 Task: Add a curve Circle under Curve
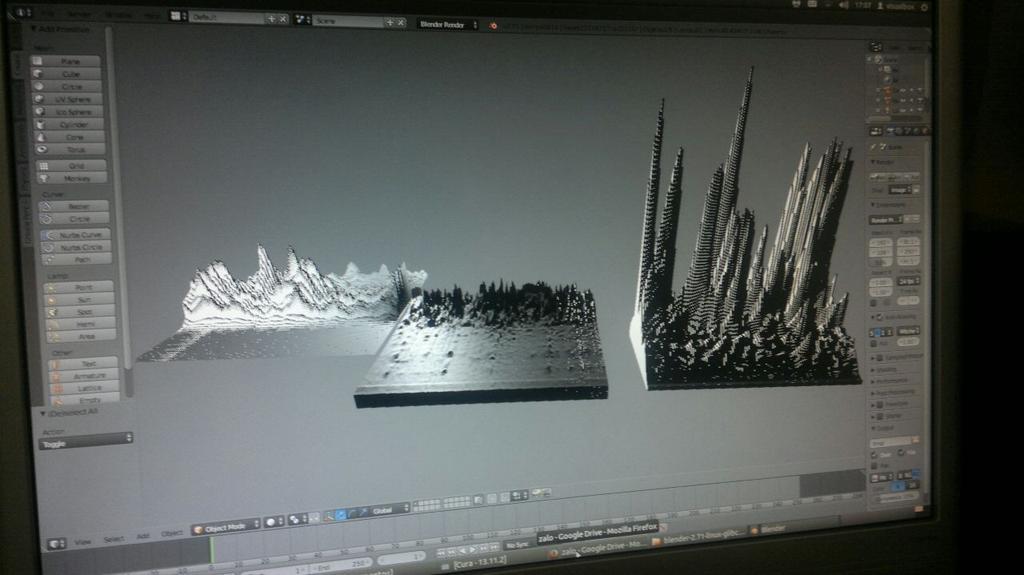click(x=75, y=219)
